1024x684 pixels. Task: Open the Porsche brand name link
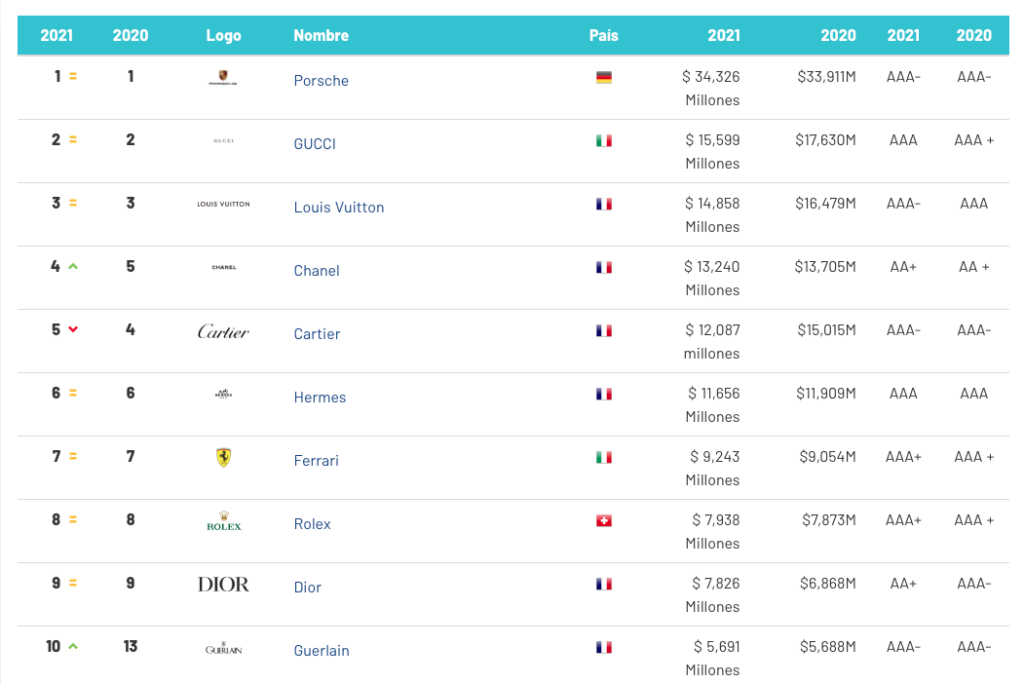321,81
